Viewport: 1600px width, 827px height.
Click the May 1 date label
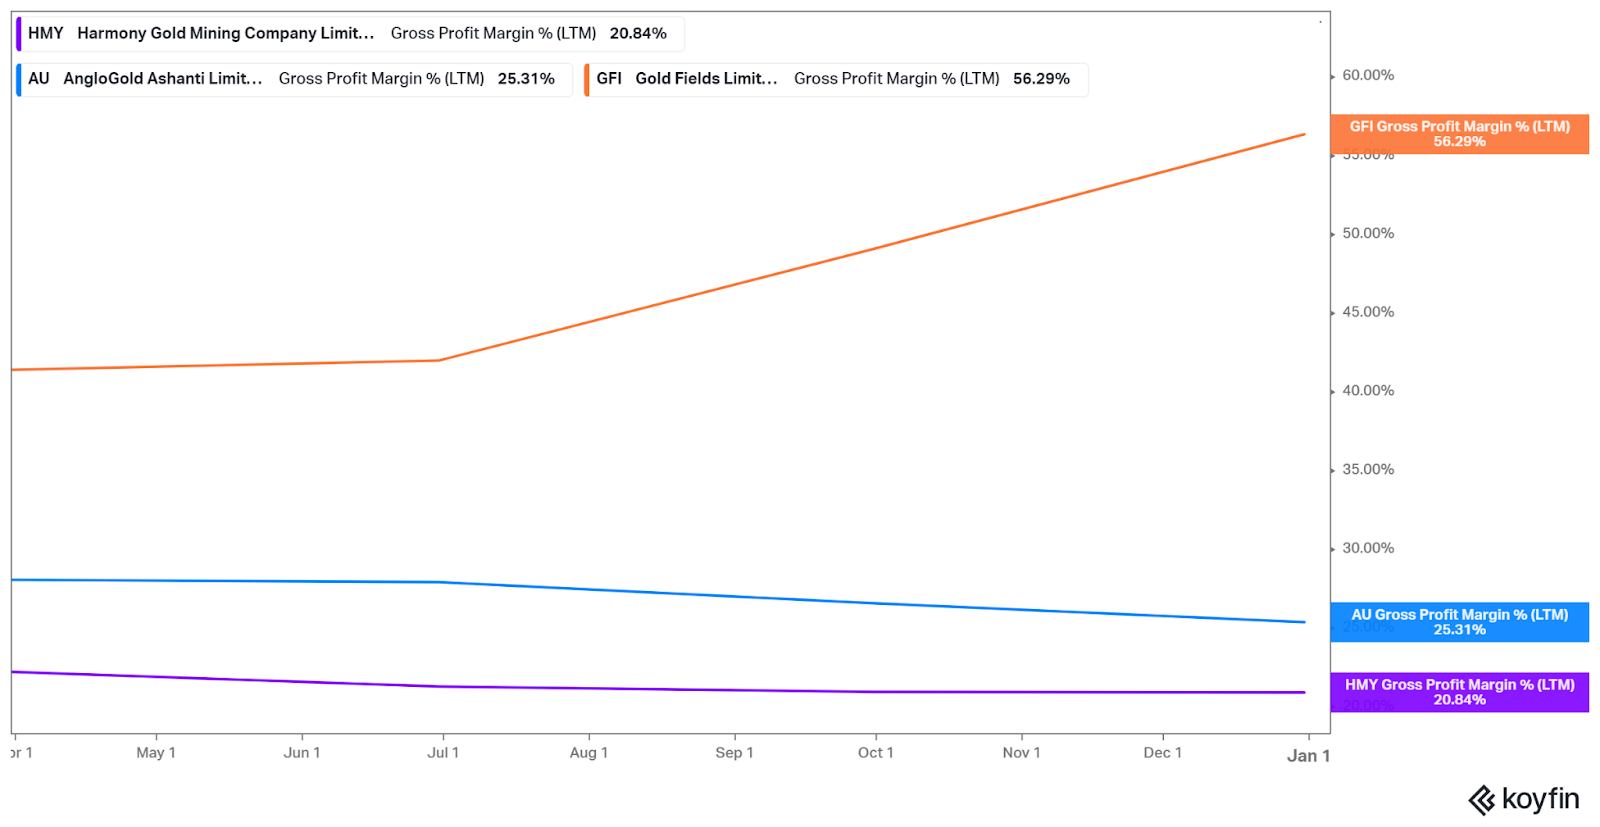click(156, 753)
